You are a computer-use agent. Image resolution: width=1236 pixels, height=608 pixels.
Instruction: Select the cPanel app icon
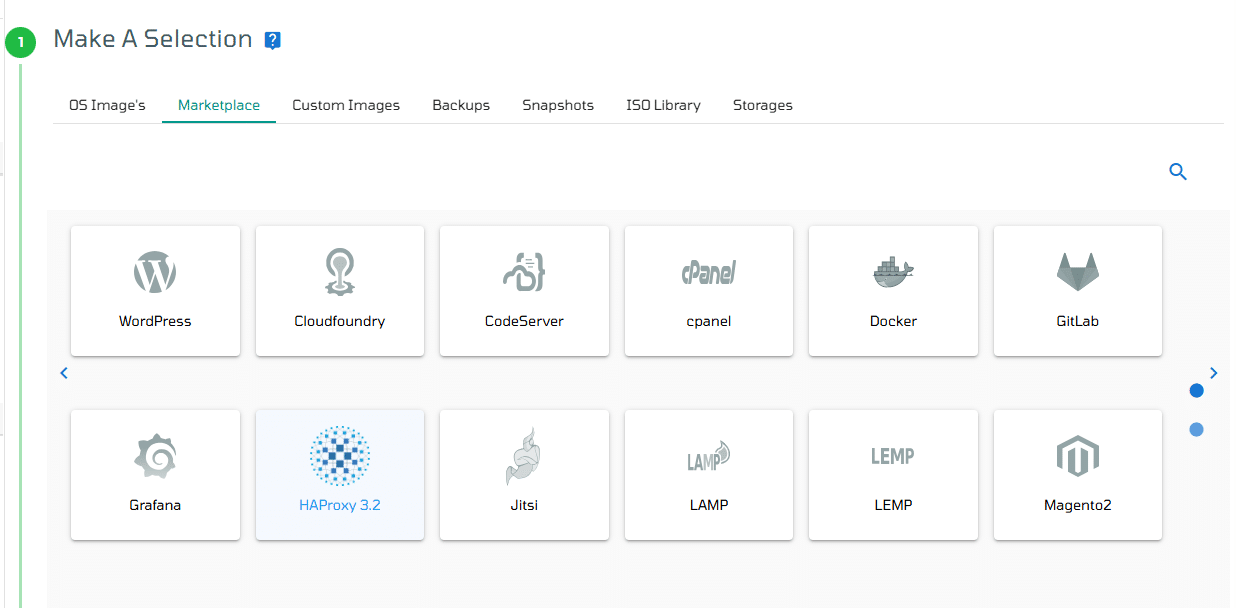pos(709,272)
